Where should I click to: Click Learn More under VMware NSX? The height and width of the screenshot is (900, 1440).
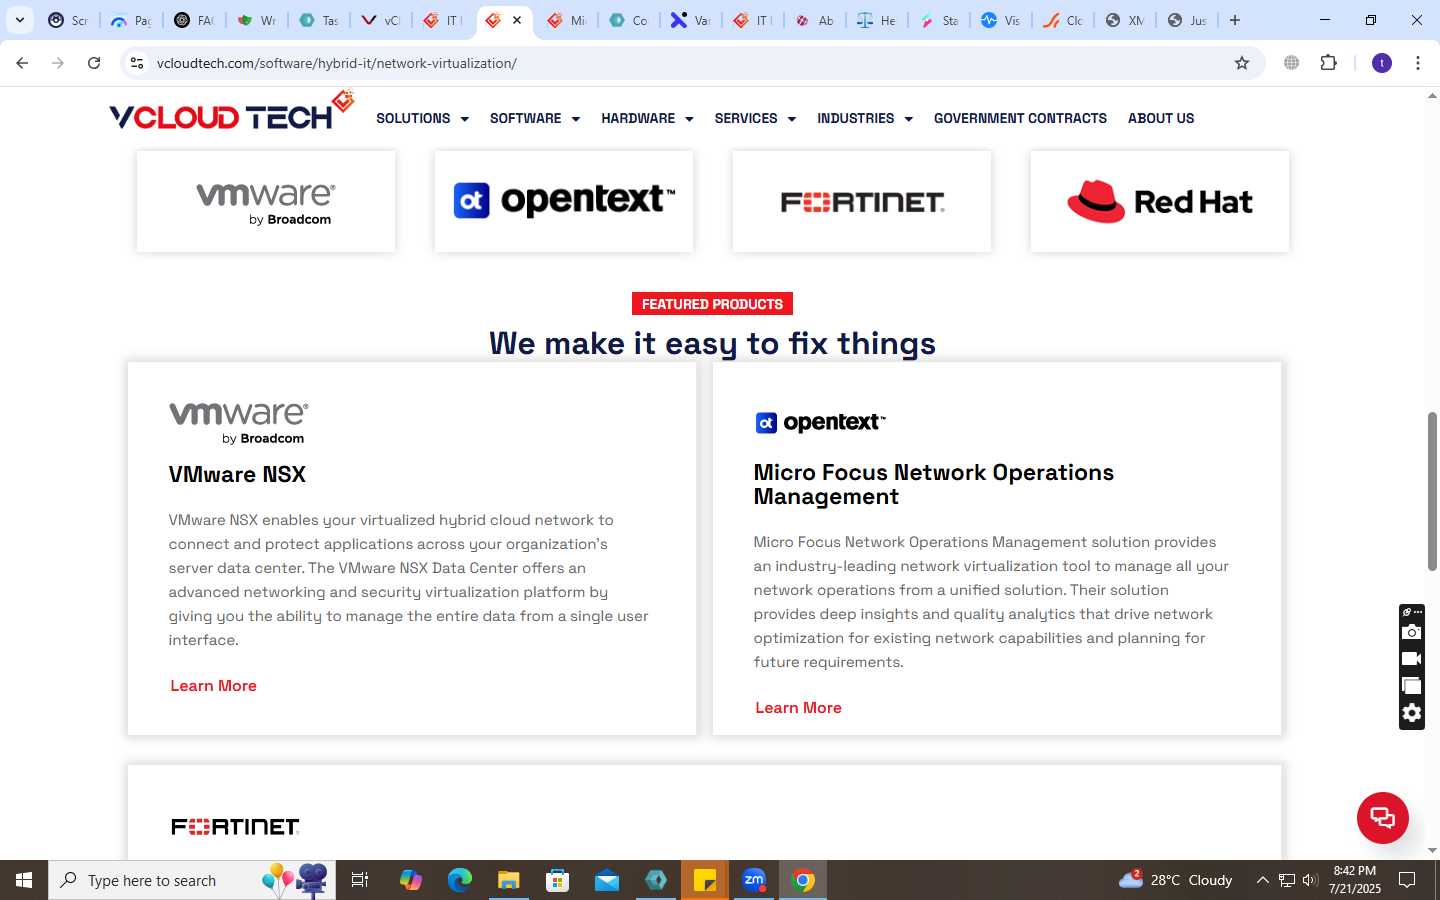coord(213,685)
